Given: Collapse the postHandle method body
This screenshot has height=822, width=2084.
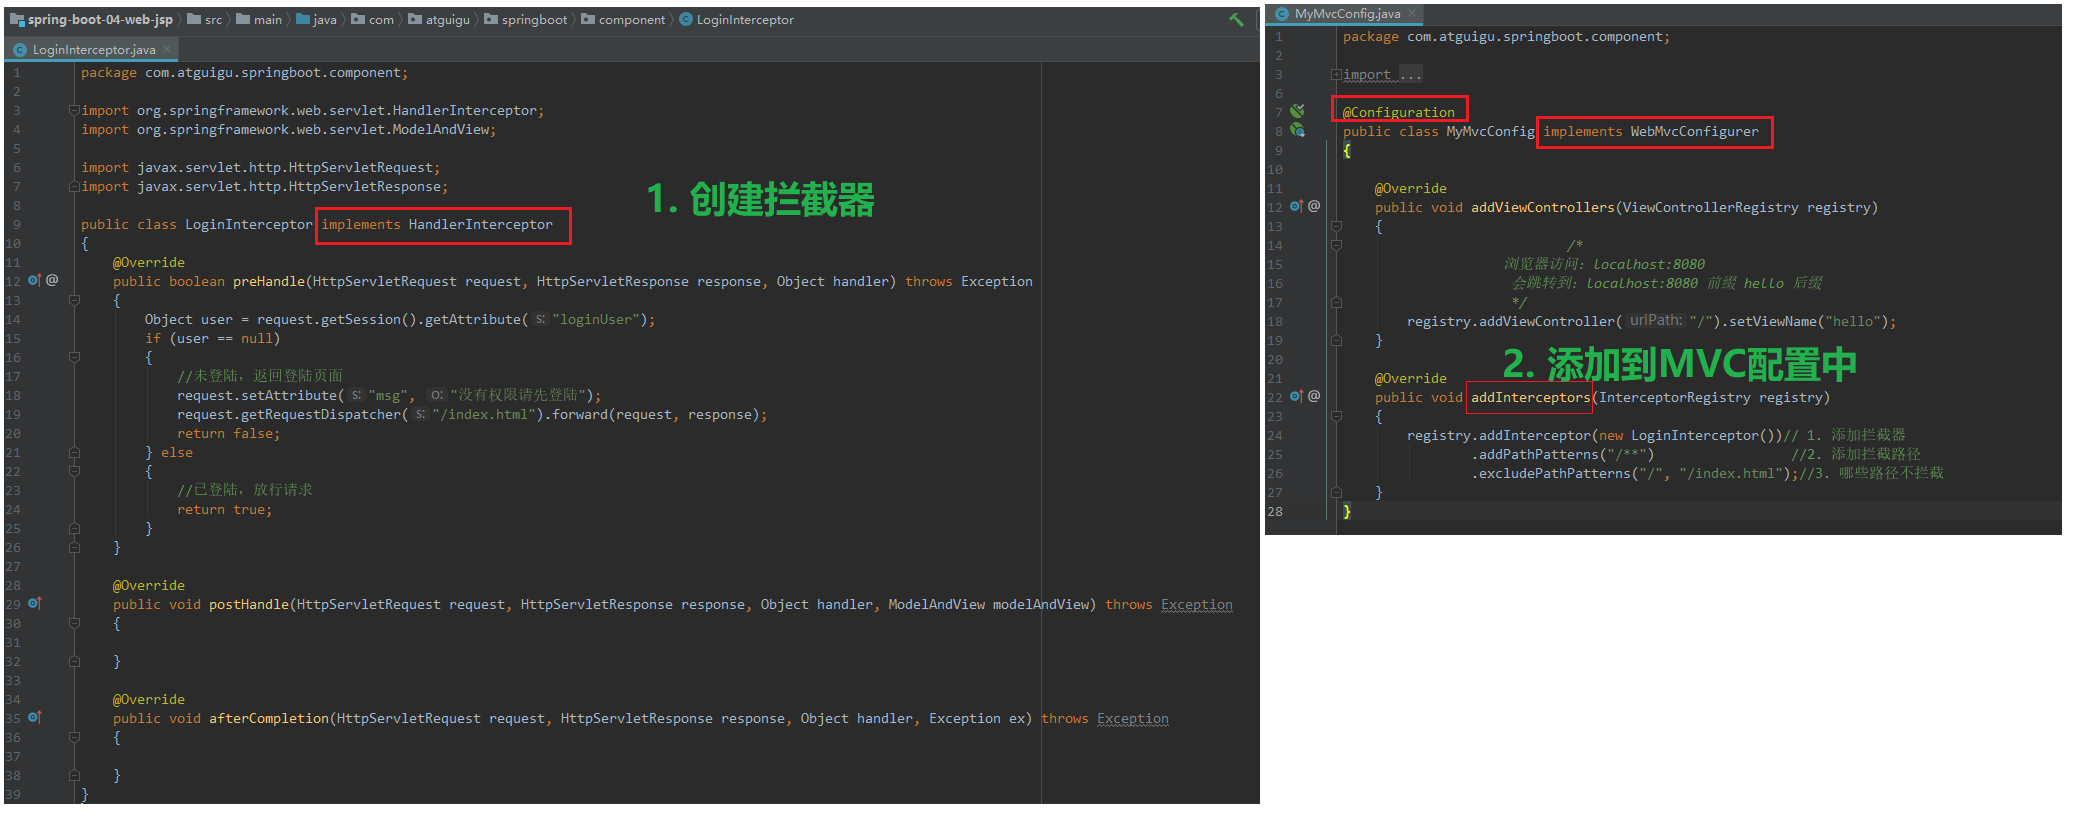Looking at the screenshot, I should pyautogui.click(x=74, y=623).
